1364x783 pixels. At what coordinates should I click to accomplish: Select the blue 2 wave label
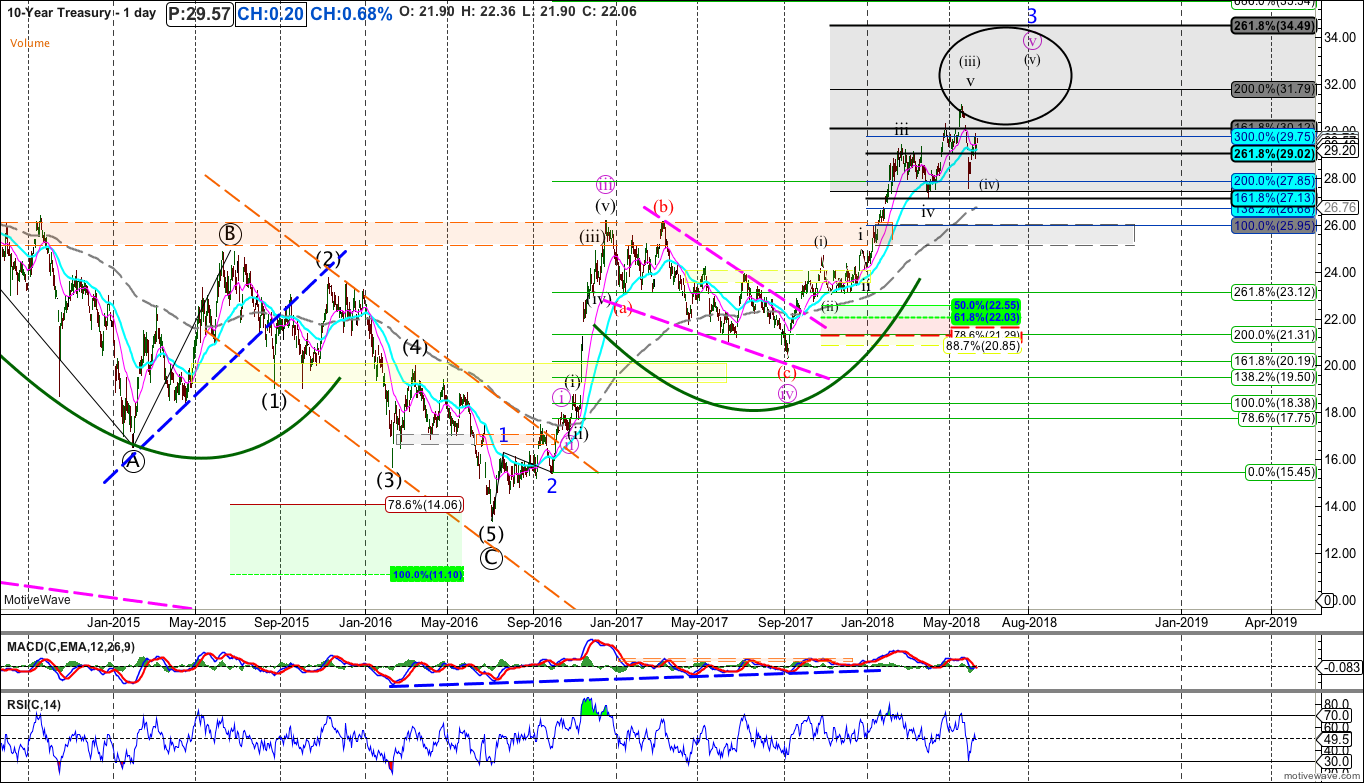(x=552, y=485)
